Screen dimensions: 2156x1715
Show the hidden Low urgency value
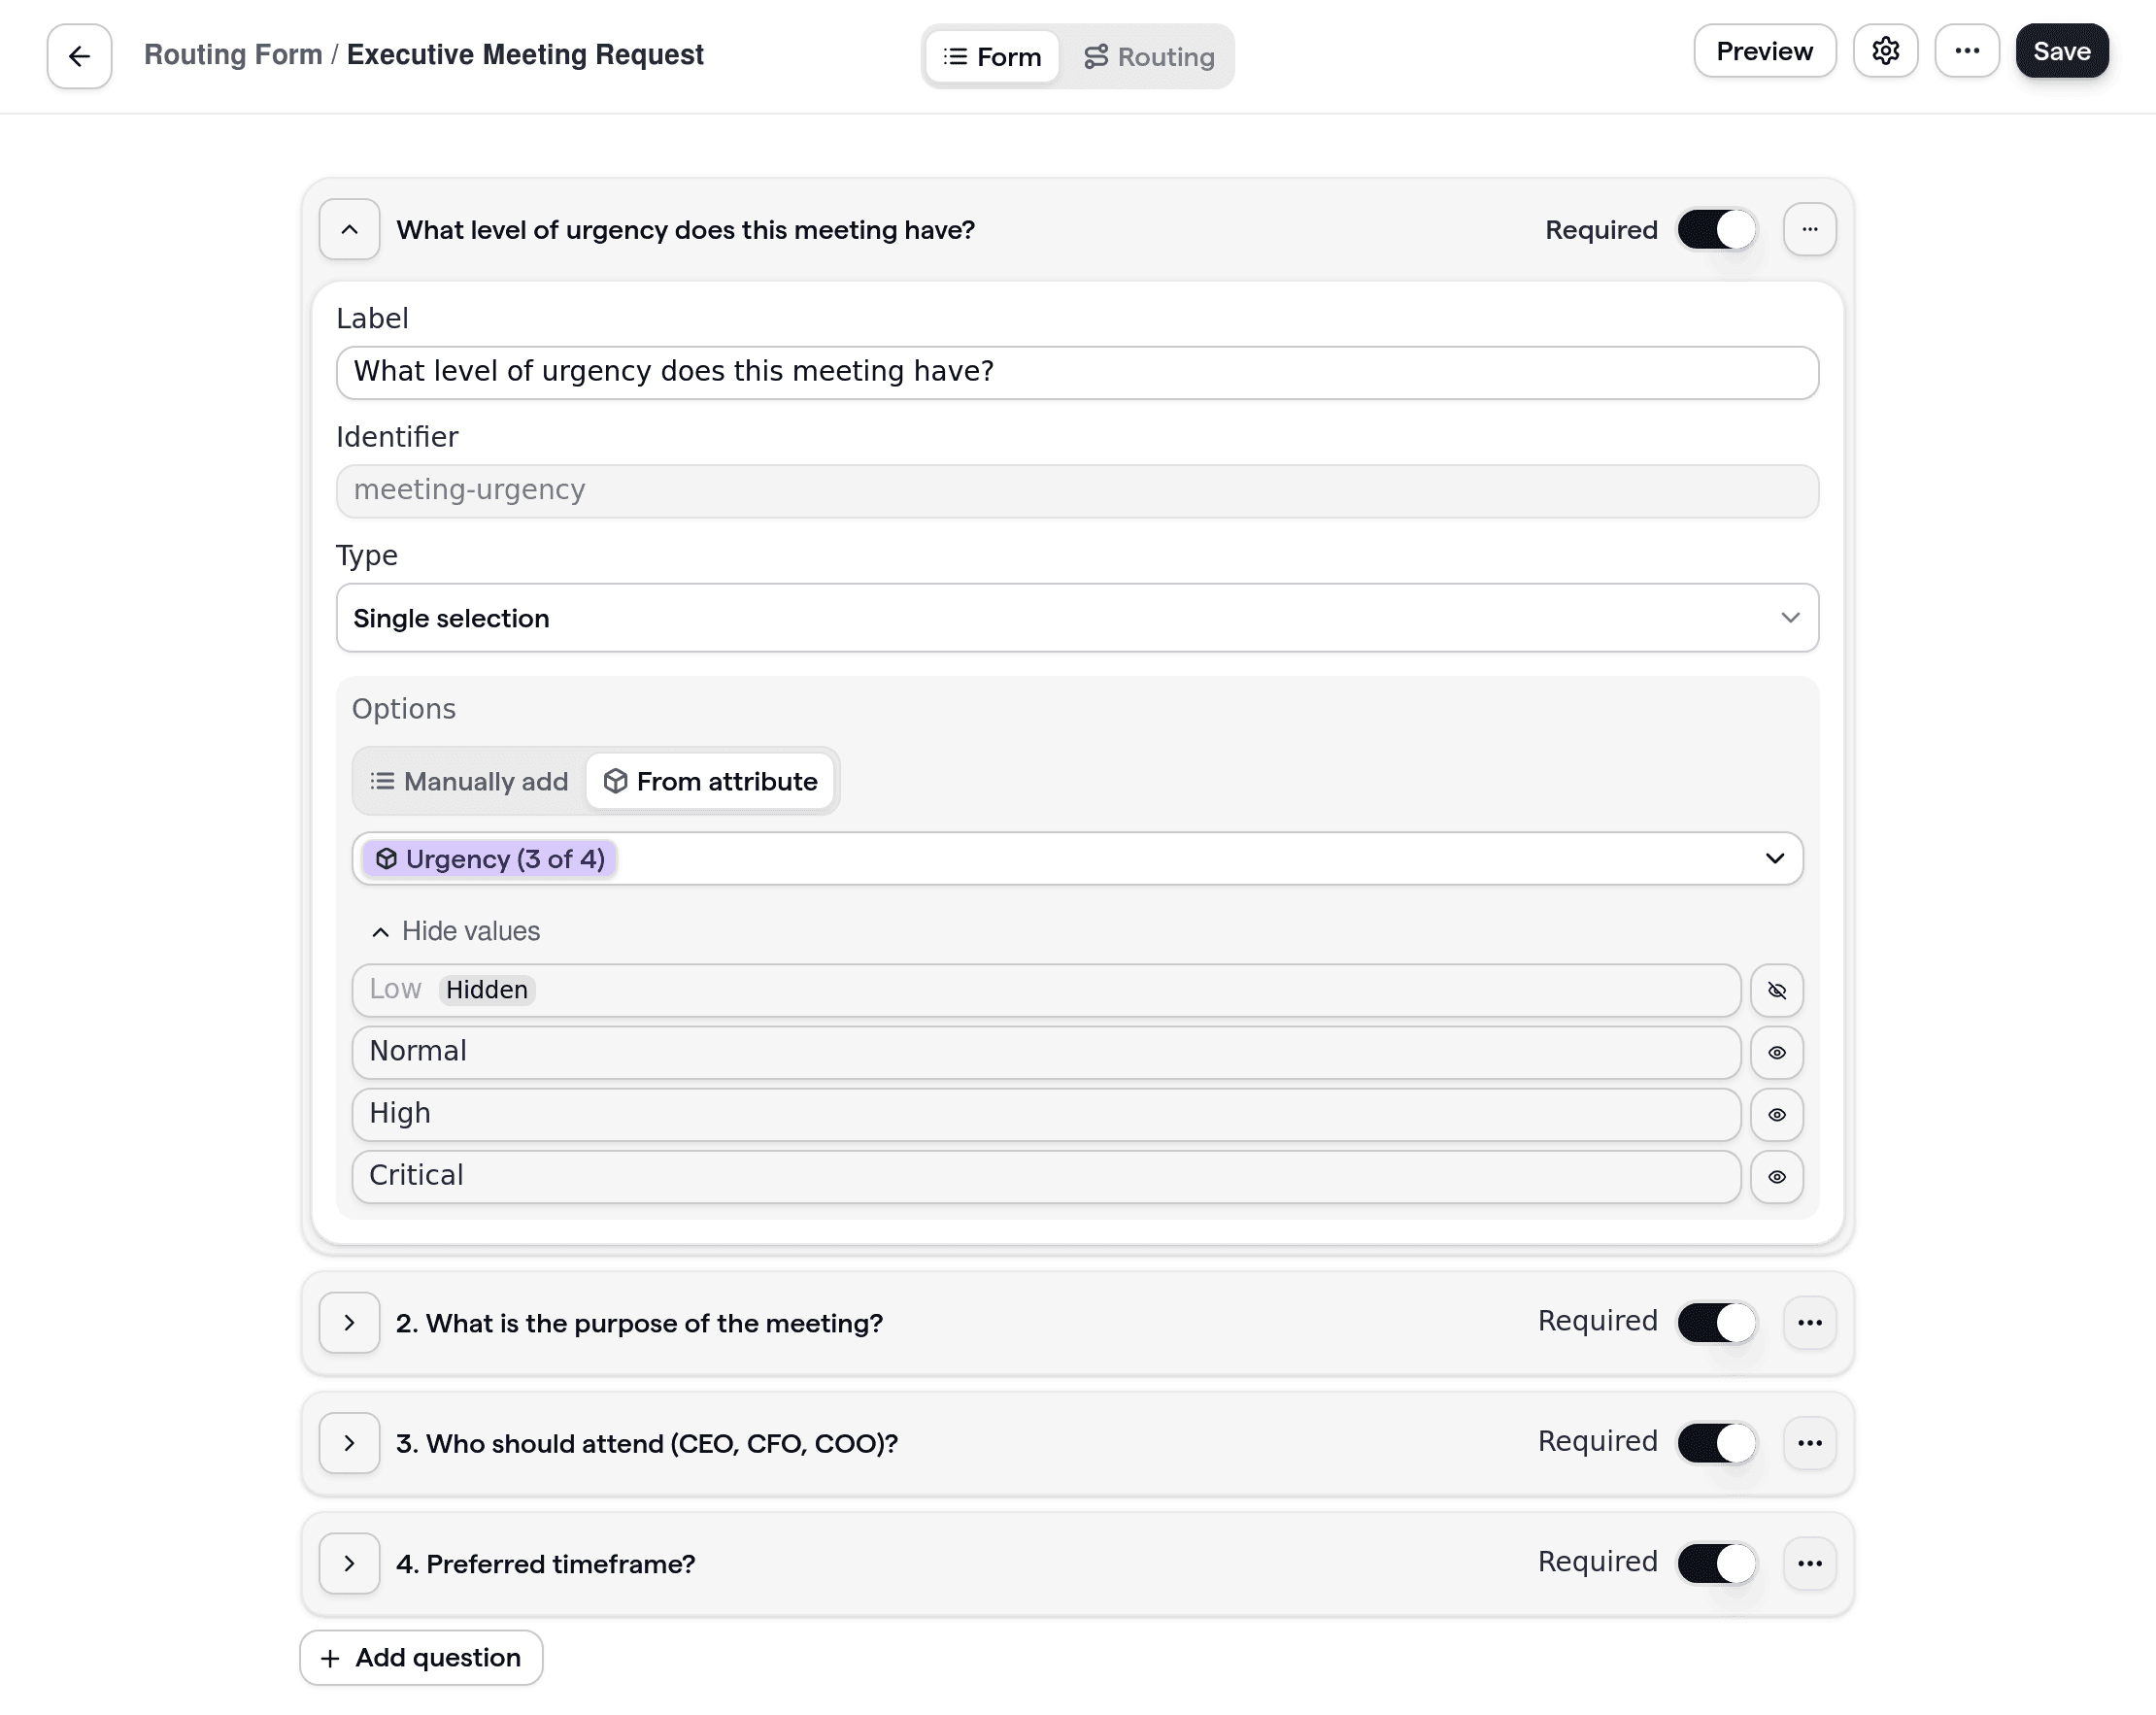(x=1777, y=990)
